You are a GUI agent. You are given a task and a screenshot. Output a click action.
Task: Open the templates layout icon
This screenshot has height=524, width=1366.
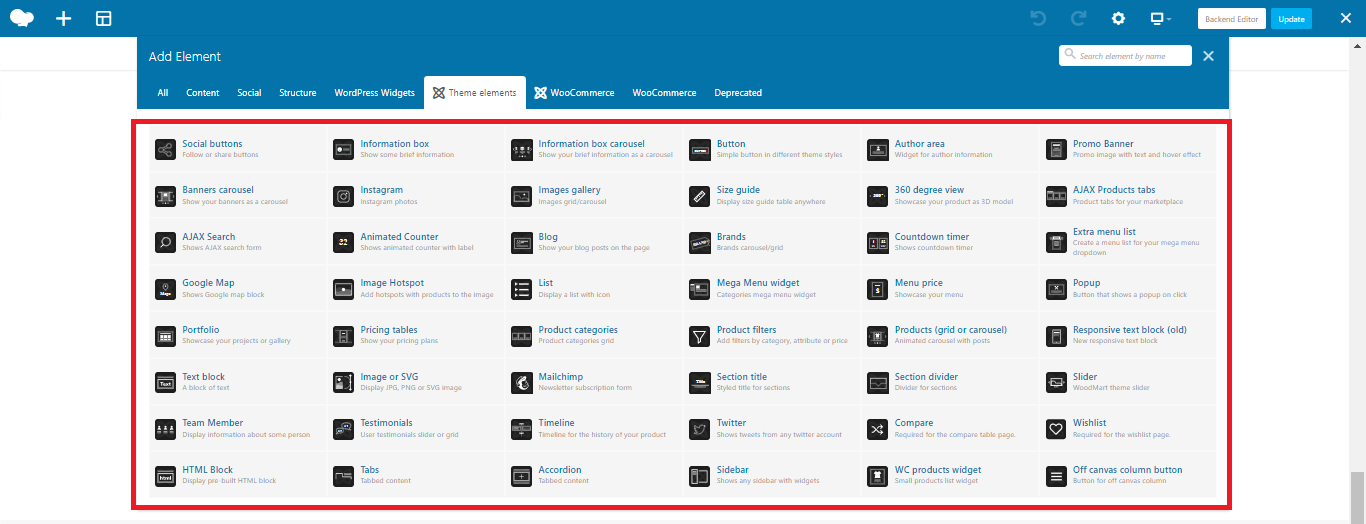104,18
